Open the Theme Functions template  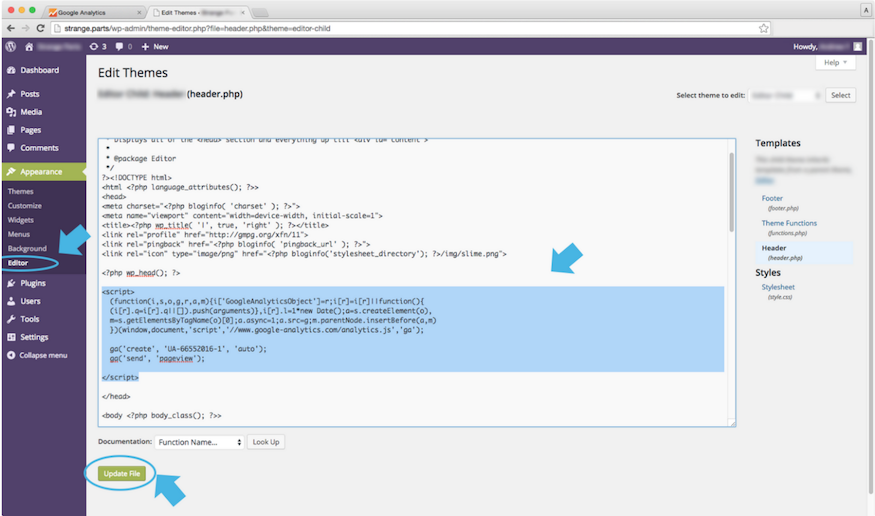[x=789, y=223]
